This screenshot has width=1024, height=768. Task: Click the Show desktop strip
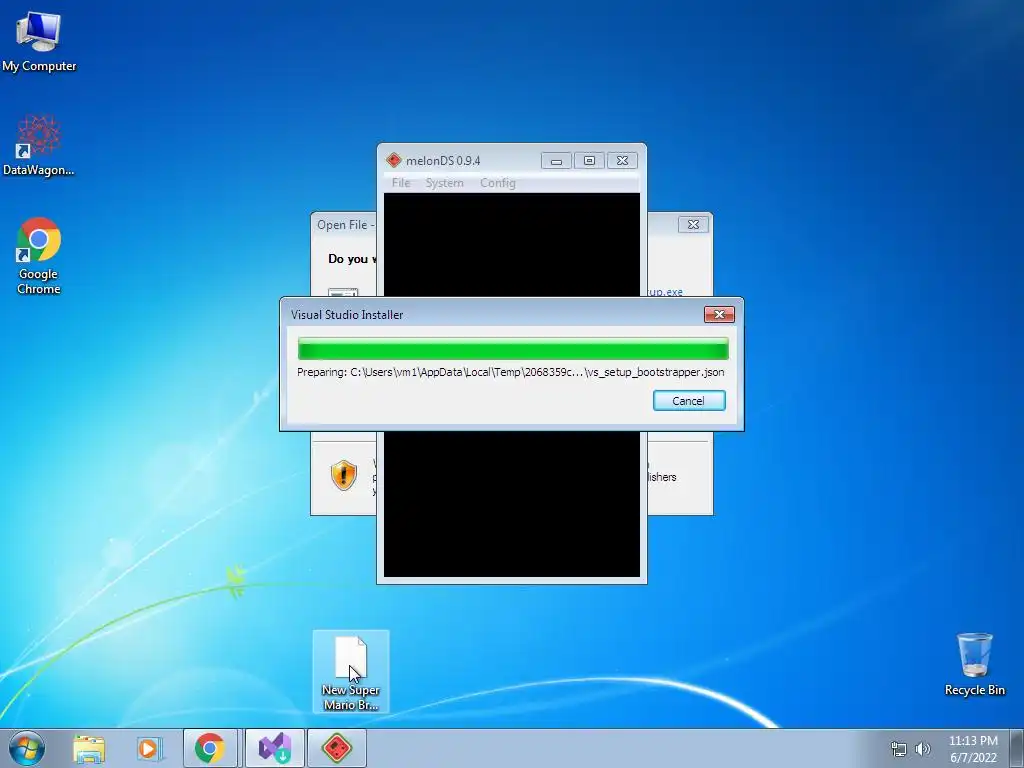(1017, 748)
